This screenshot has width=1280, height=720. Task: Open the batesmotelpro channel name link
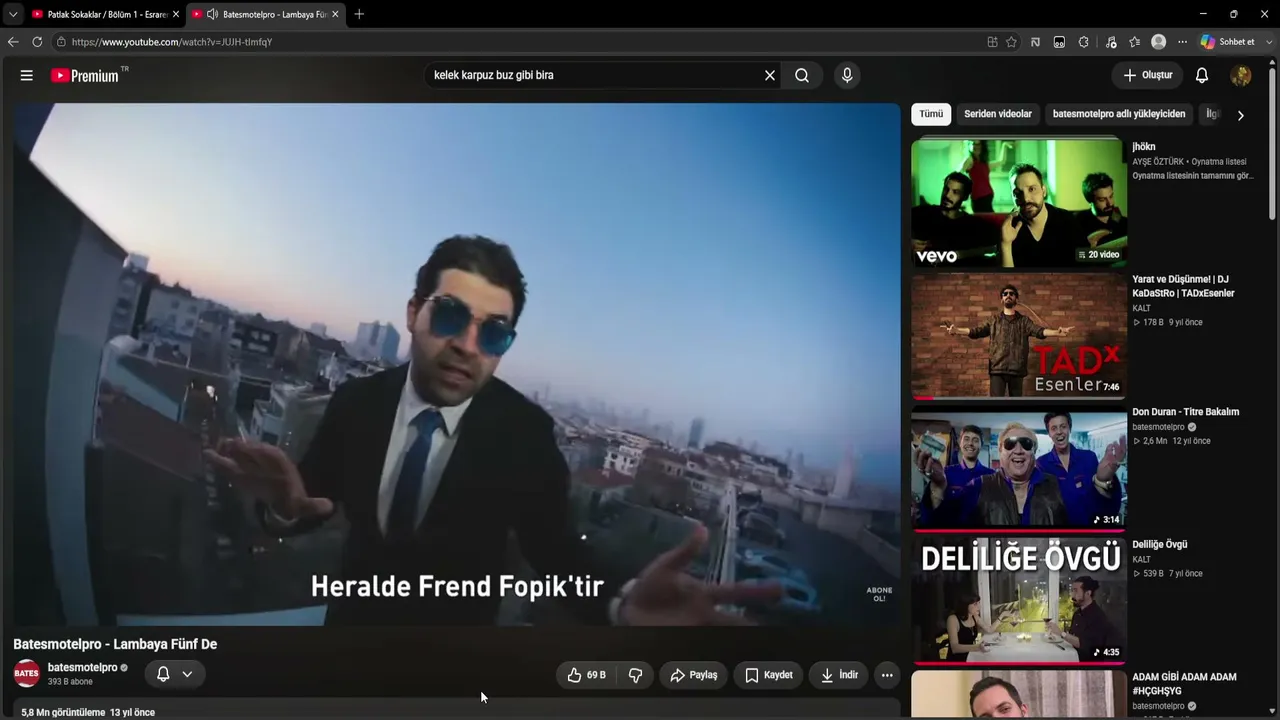click(83, 667)
